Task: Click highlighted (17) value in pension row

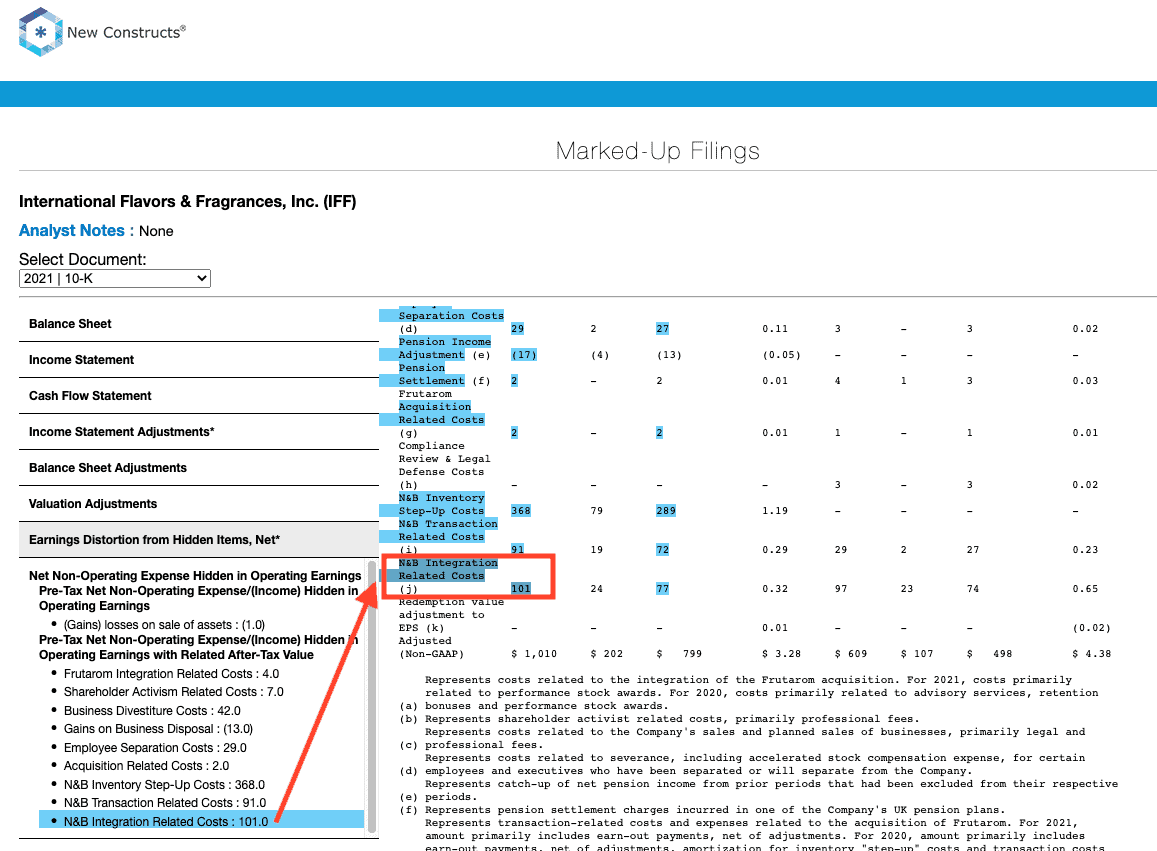Action: pos(524,354)
